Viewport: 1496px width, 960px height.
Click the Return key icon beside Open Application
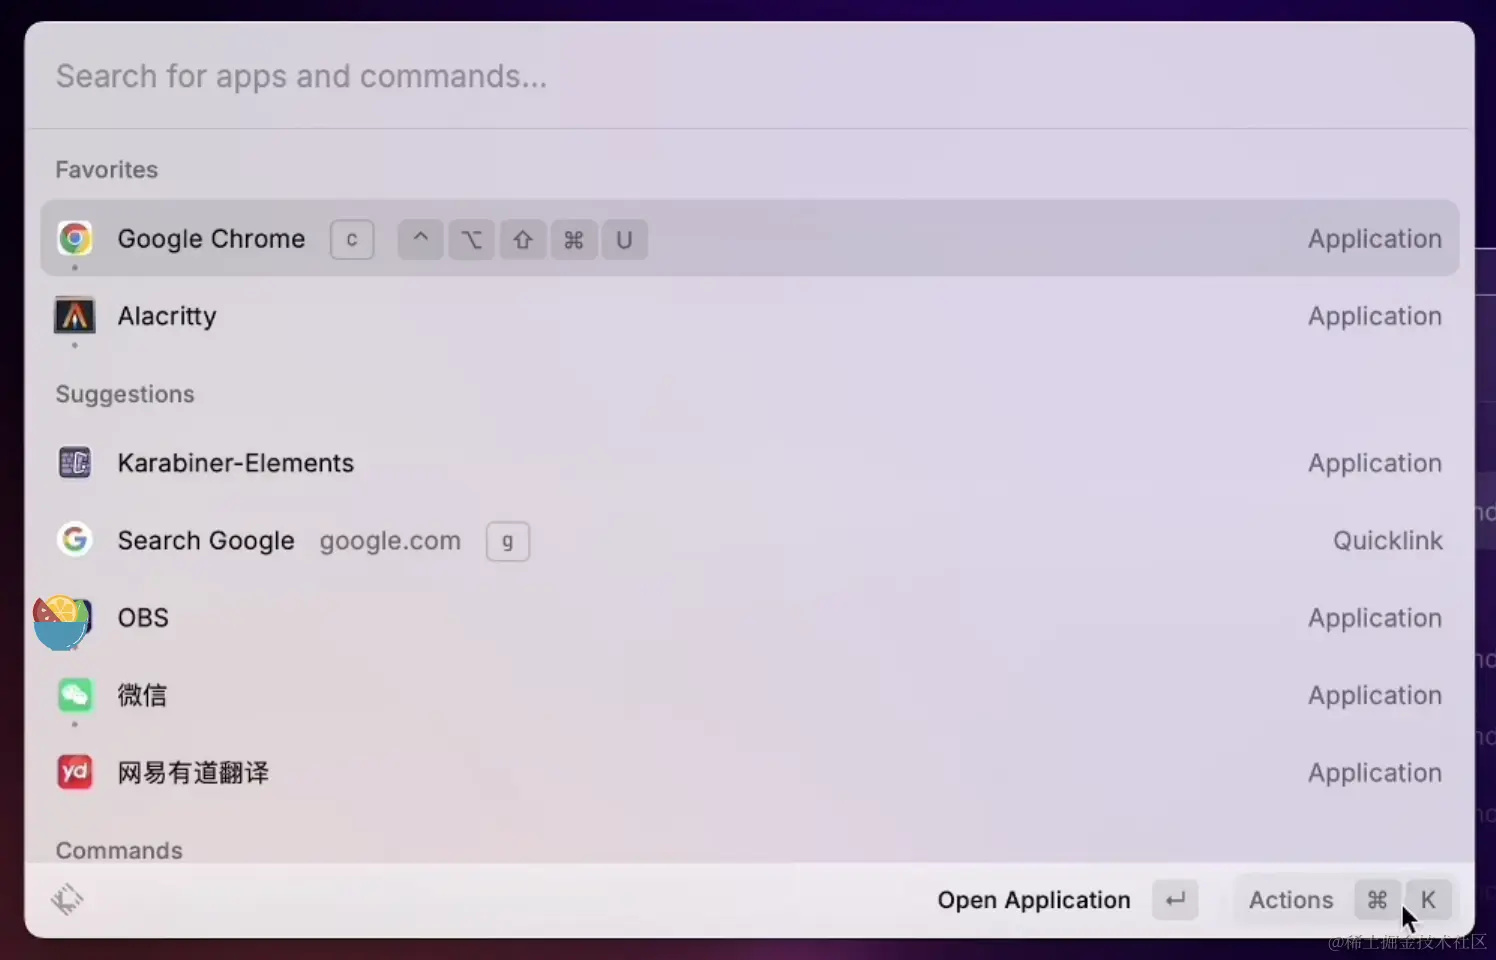[1175, 900]
